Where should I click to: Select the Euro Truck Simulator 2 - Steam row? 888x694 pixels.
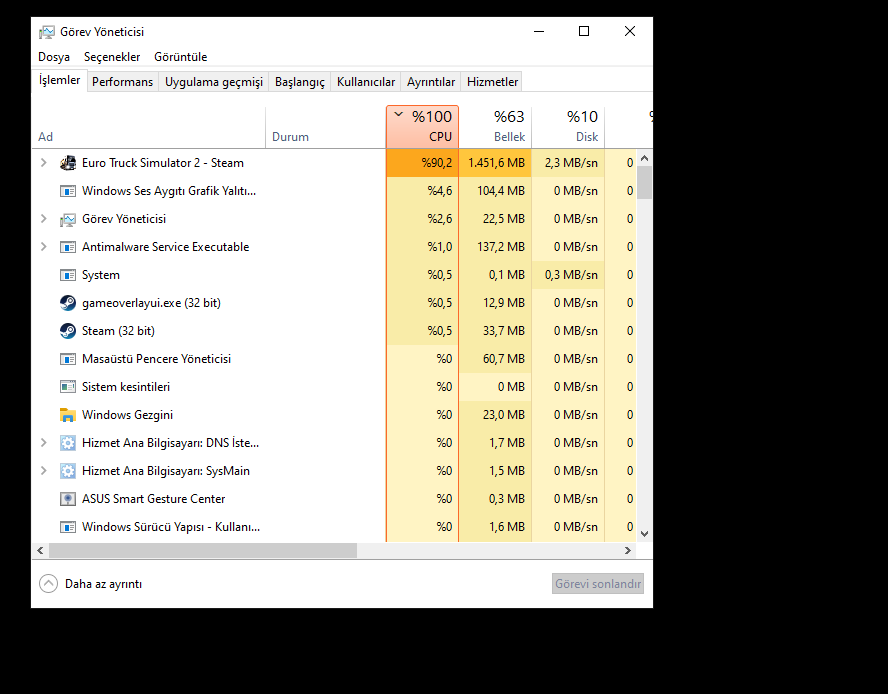[334, 163]
